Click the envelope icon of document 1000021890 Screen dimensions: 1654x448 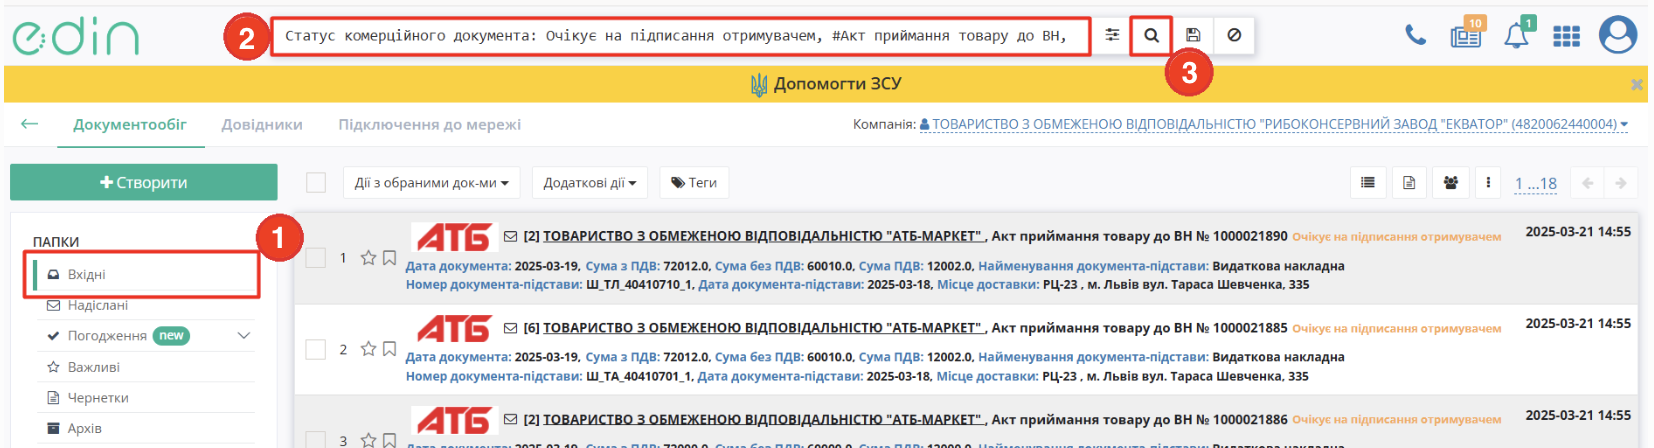coord(510,237)
